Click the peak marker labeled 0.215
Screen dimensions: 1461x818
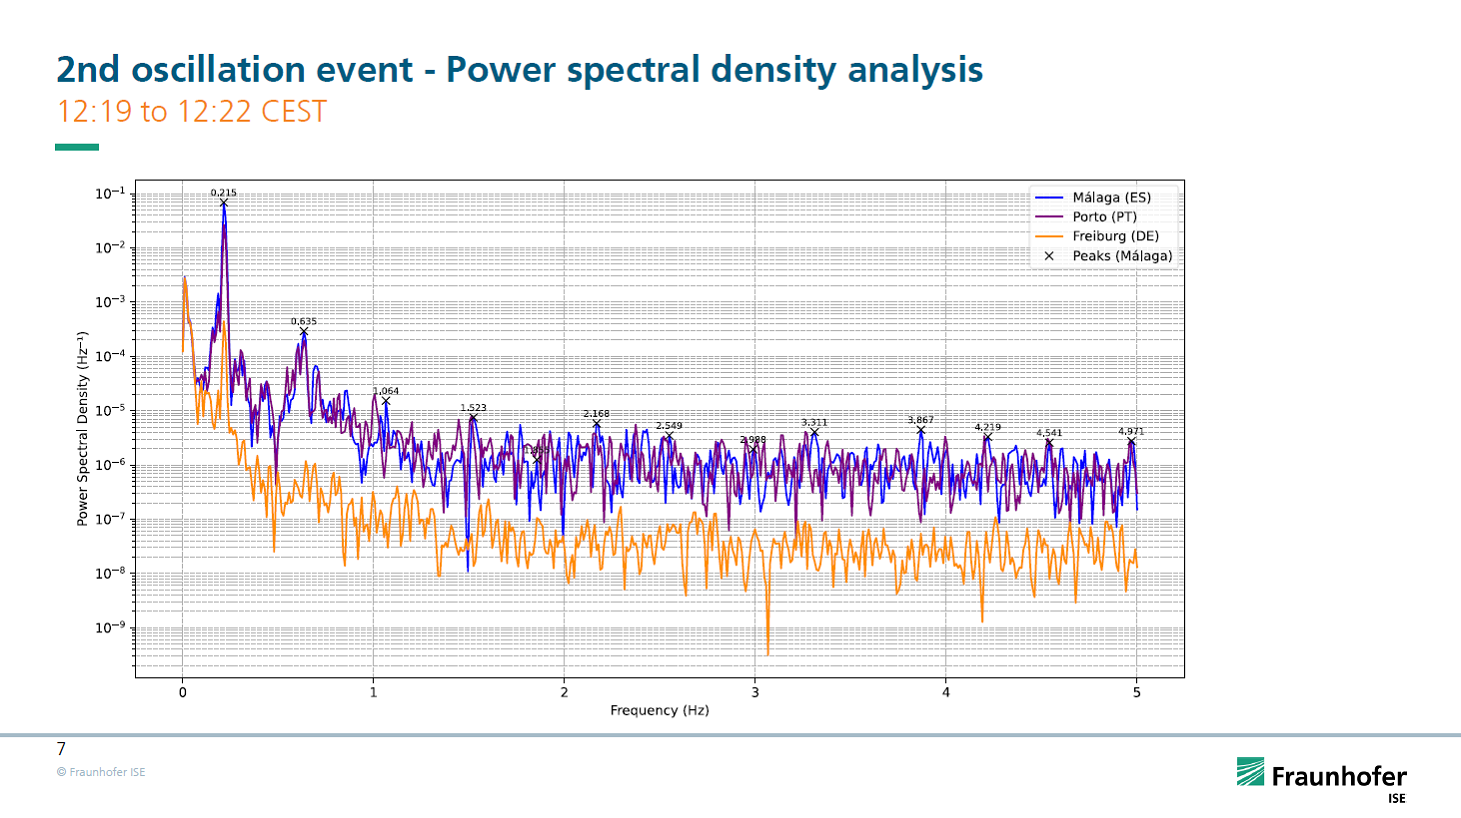click(x=224, y=204)
